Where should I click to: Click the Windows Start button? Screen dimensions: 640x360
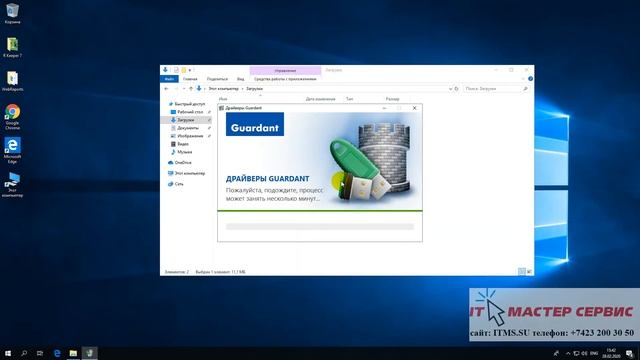[8, 353]
